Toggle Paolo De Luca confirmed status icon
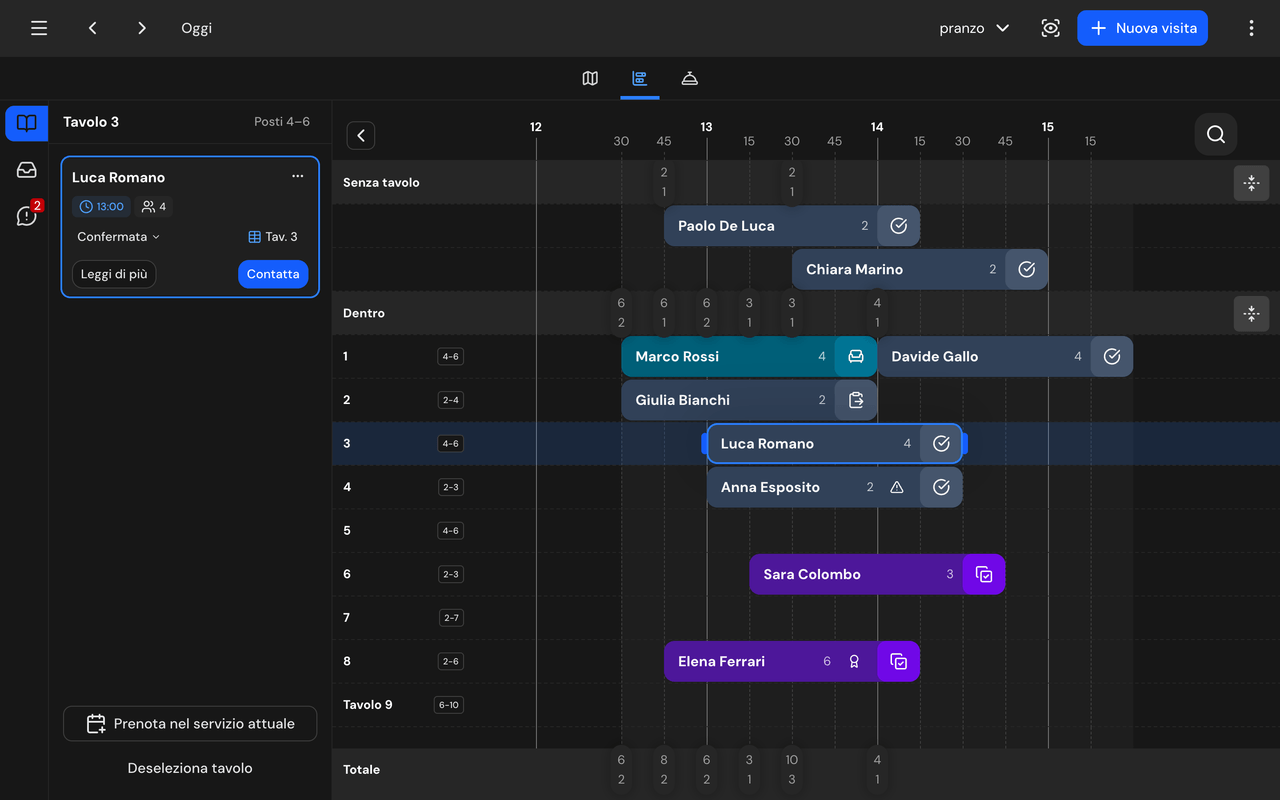This screenshot has width=1280, height=800. coord(899,226)
